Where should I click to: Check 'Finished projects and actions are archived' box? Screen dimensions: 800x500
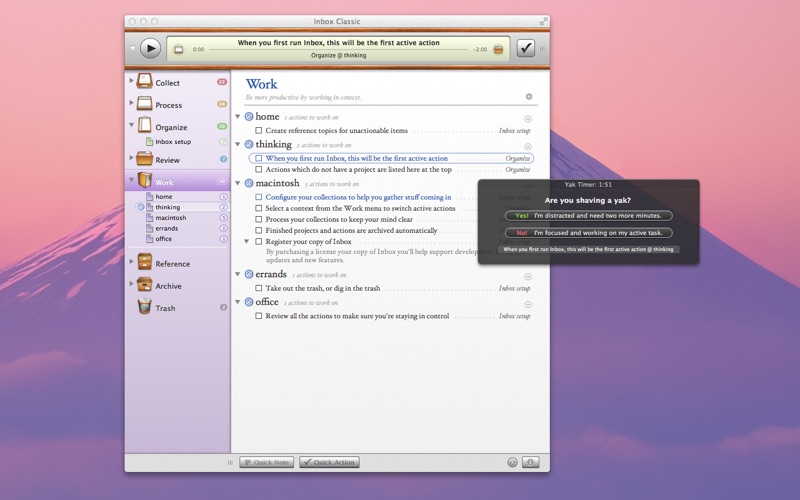coord(259,231)
